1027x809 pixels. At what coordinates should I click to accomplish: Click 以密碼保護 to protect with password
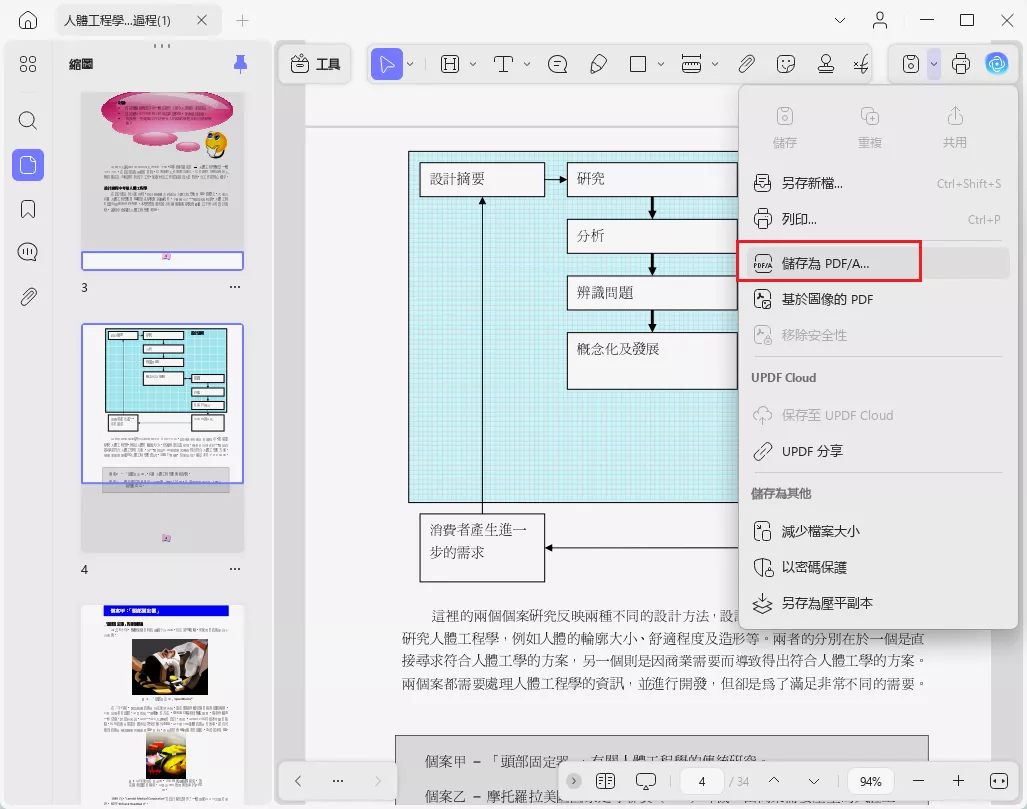point(814,567)
